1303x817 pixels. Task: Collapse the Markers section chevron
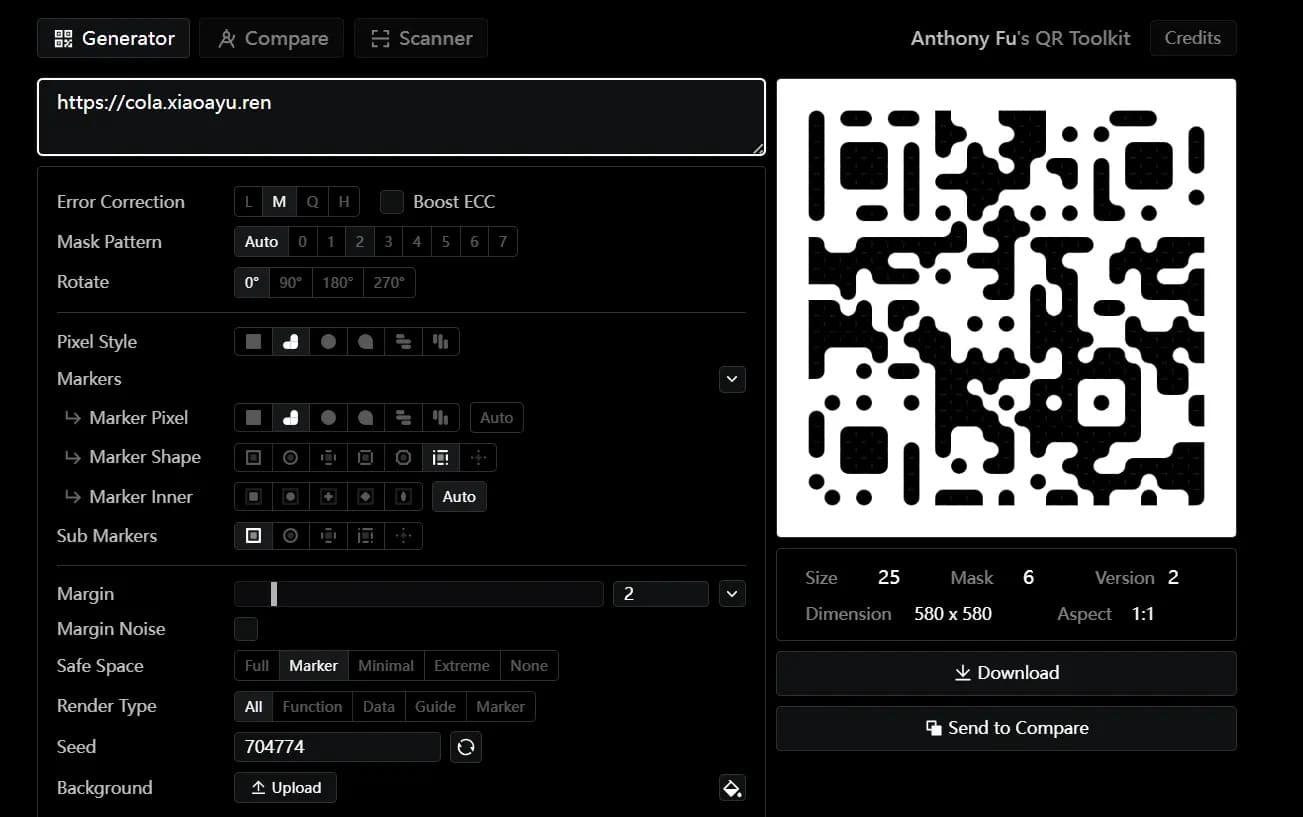click(x=732, y=379)
